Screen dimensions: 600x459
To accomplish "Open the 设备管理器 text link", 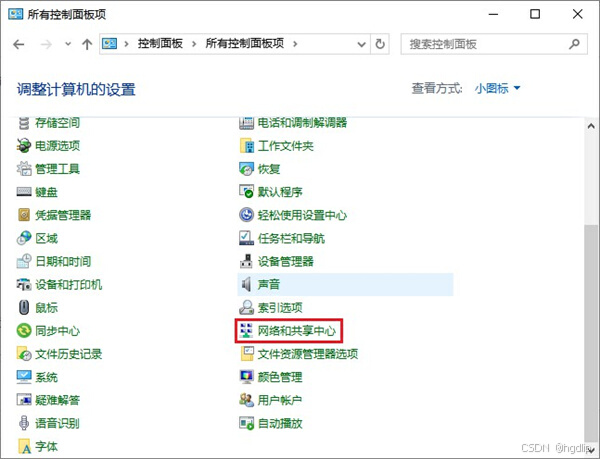I will (x=285, y=261).
